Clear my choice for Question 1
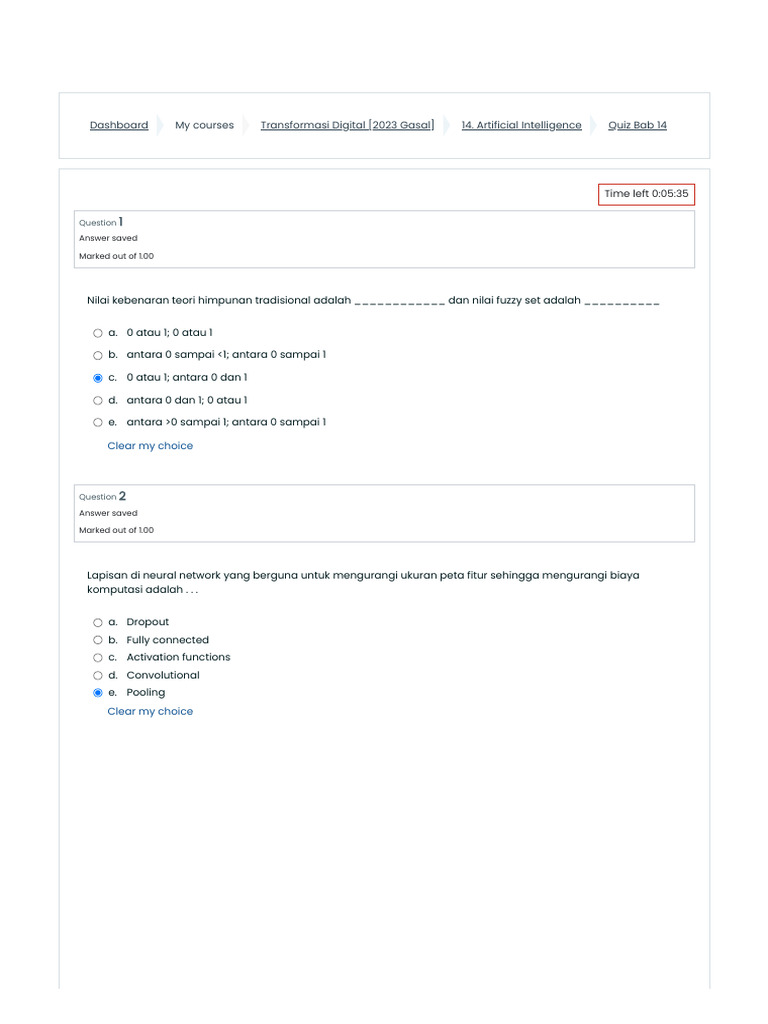Viewport: 768px width, 1024px height. 150,446
